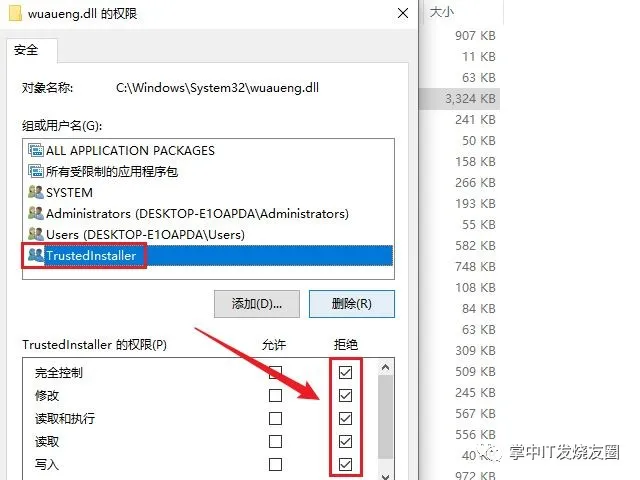640x480 pixels.
Task: Click the 11 KB size cell
Action: click(x=478, y=56)
